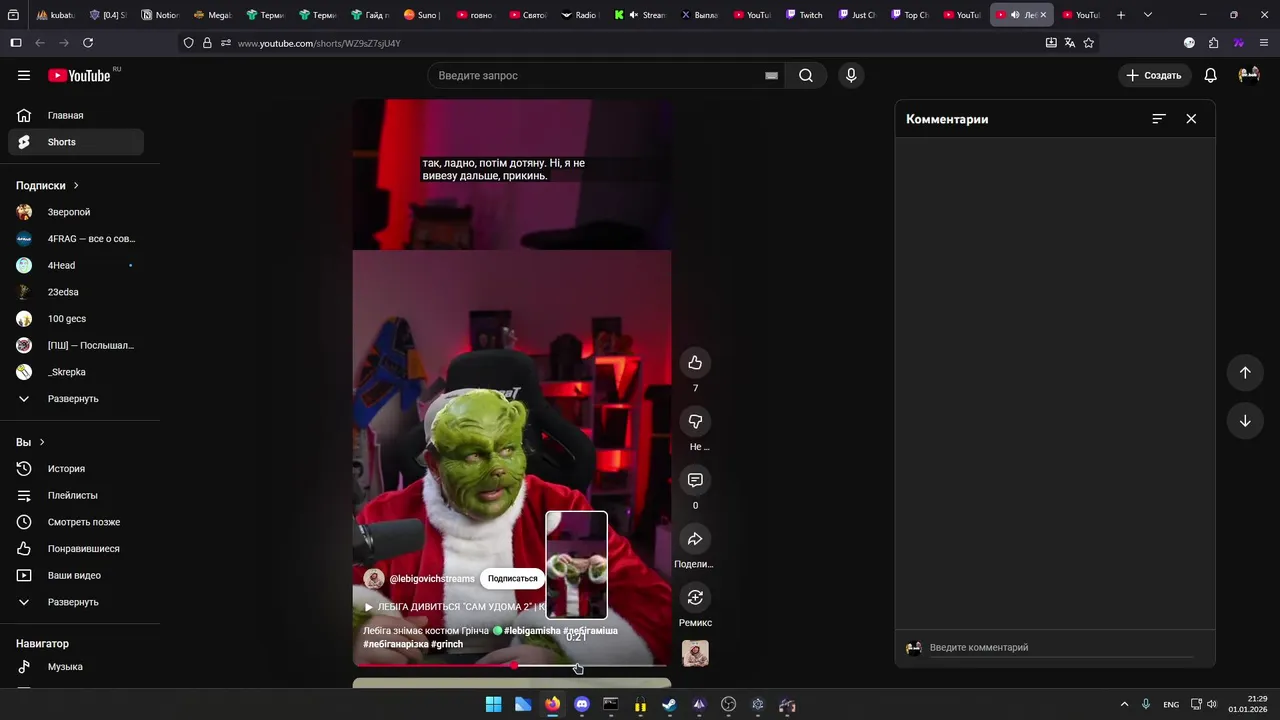
Task: Open the browser extensions puzzle icon
Action: coord(1214,43)
